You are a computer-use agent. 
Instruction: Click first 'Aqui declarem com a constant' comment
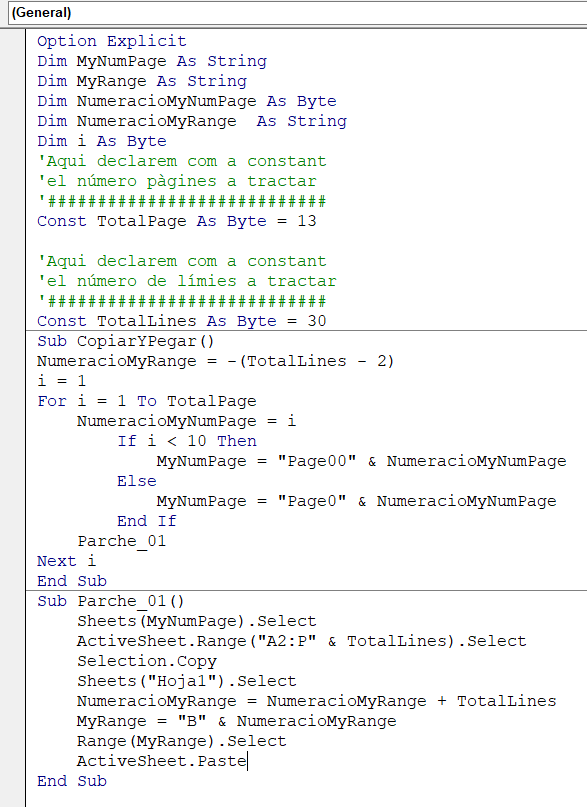click(x=182, y=162)
